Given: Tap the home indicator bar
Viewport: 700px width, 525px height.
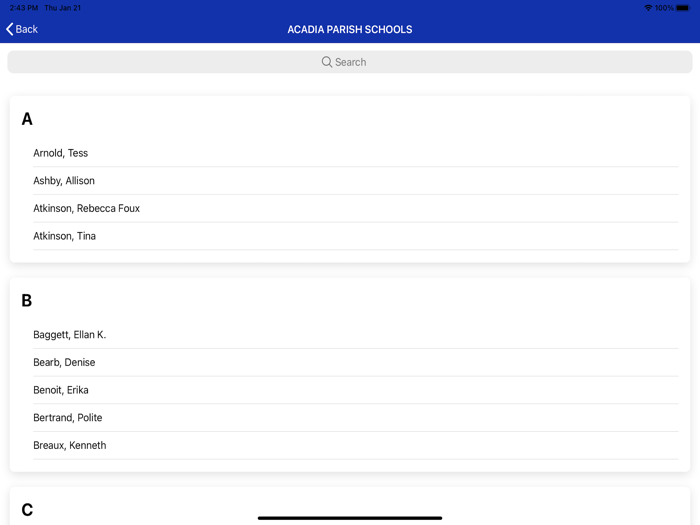Looking at the screenshot, I should (350, 518).
